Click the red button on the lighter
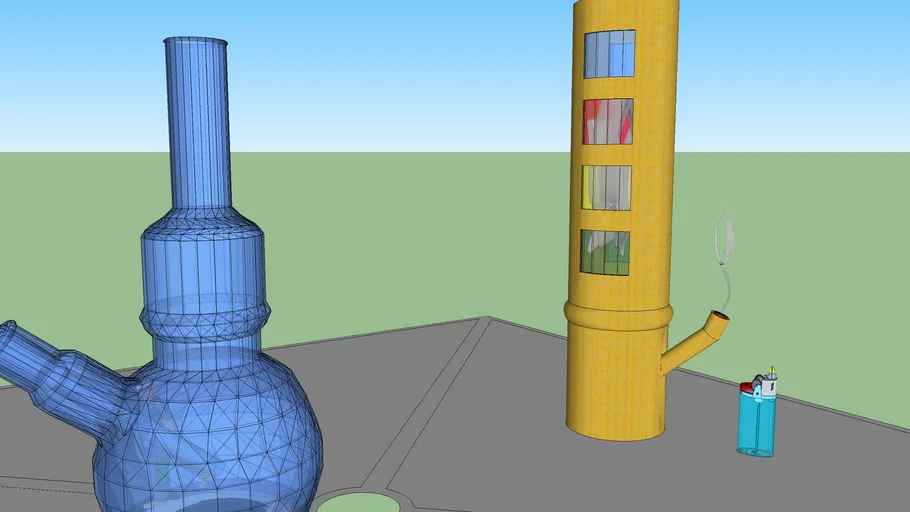The image size is (910, 512). 748,387
